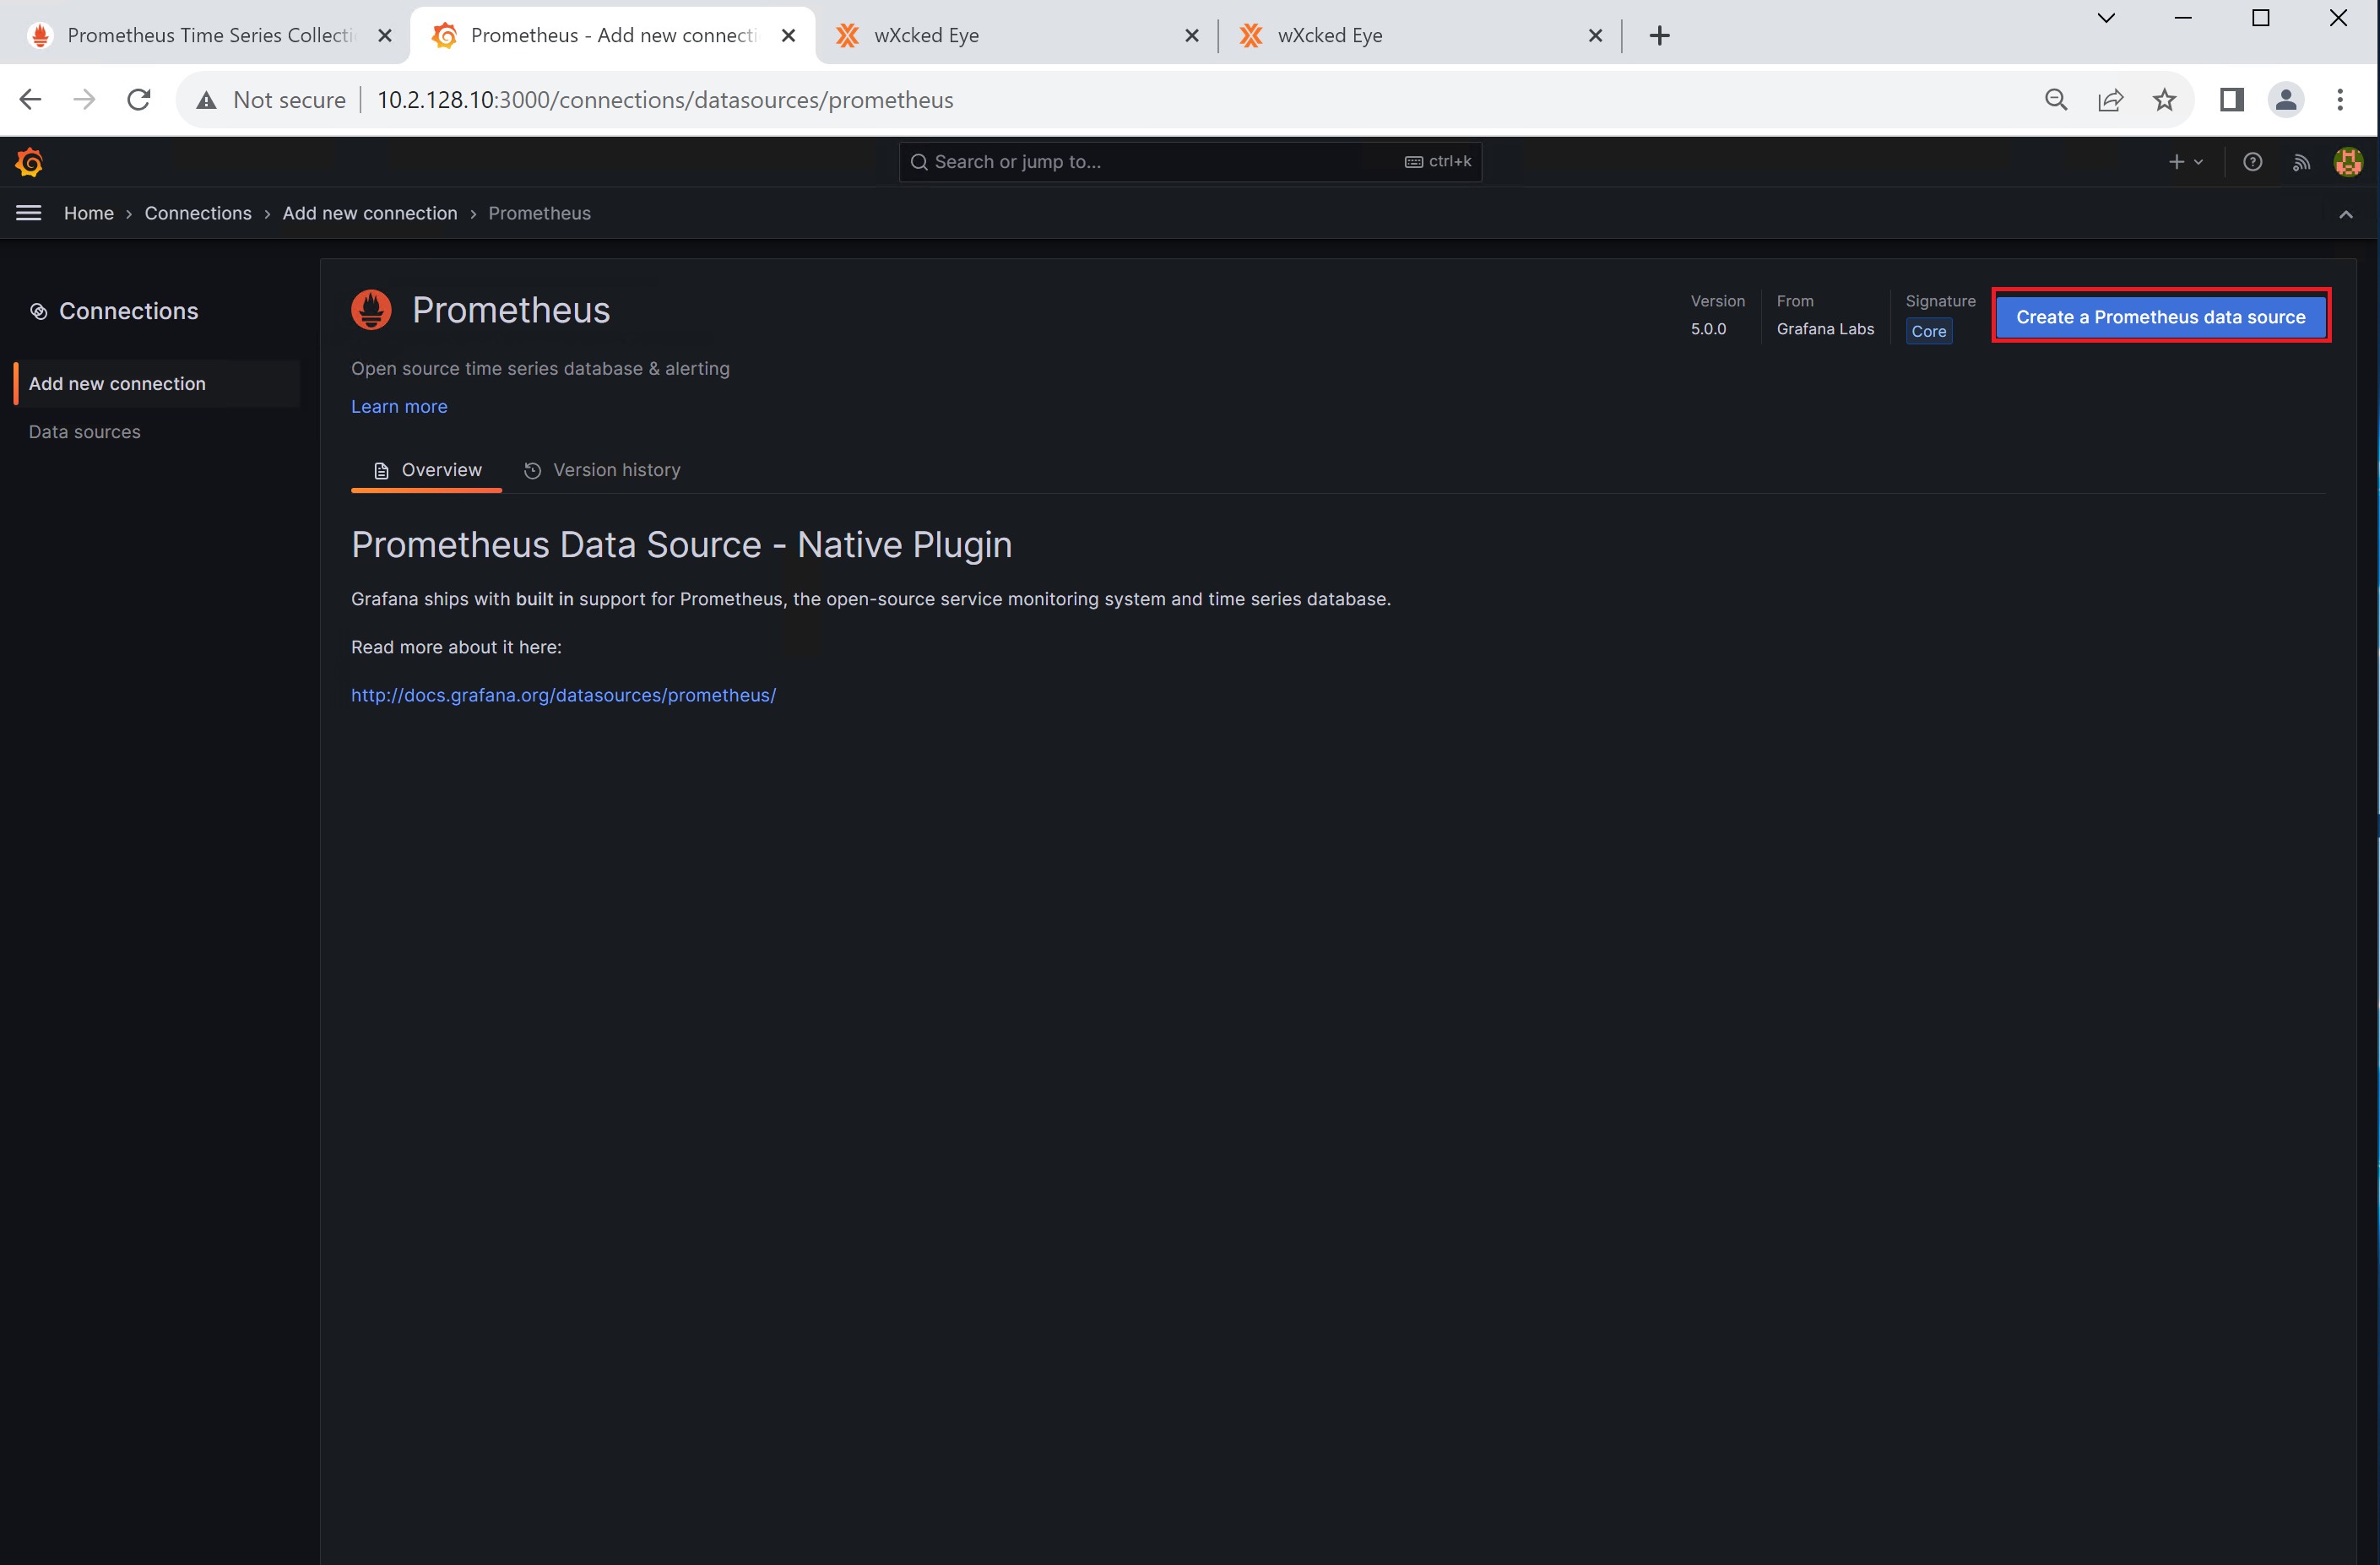Close the Prometheus Time Series tab

click(x=385, y=36)
